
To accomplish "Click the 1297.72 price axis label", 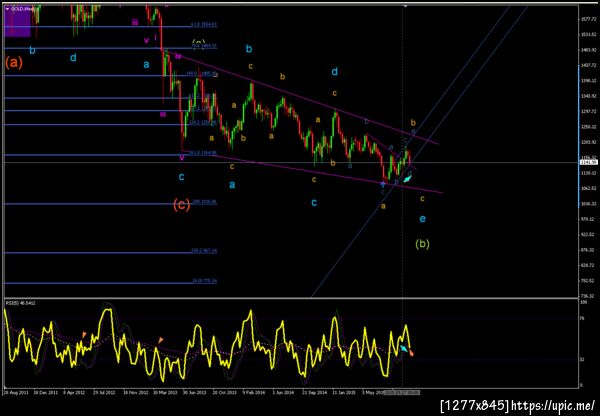I will coord(589,111).
